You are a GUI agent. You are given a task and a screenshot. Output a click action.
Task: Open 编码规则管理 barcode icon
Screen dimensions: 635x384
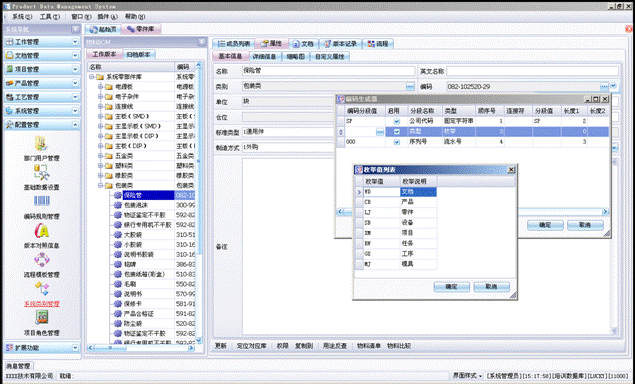coord(41,201)
